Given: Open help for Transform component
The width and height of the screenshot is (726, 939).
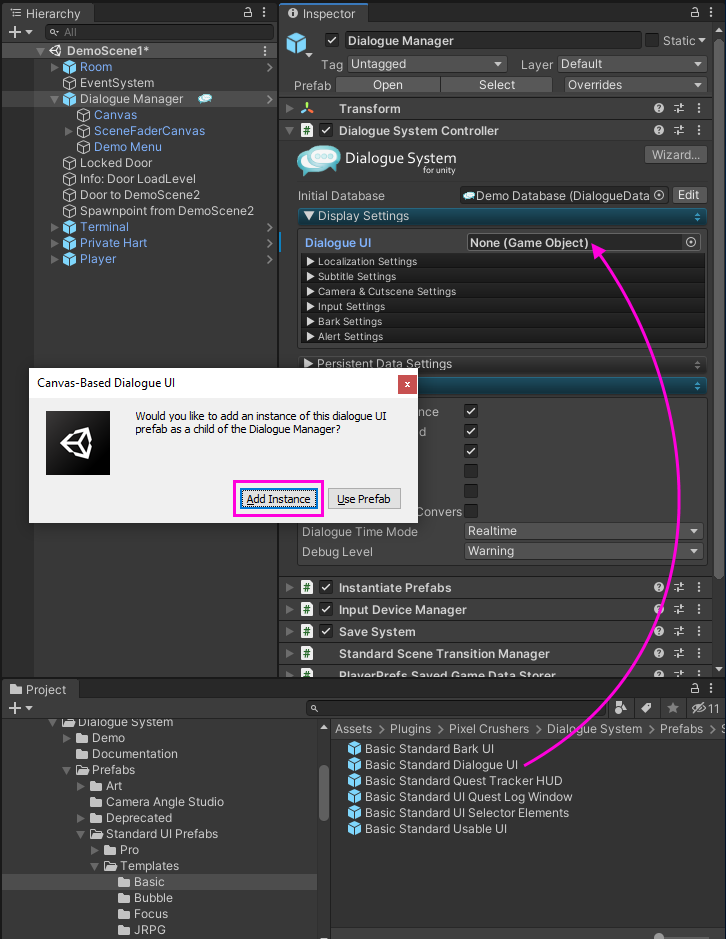Looking at the screenshot, I should pos(659,108).
